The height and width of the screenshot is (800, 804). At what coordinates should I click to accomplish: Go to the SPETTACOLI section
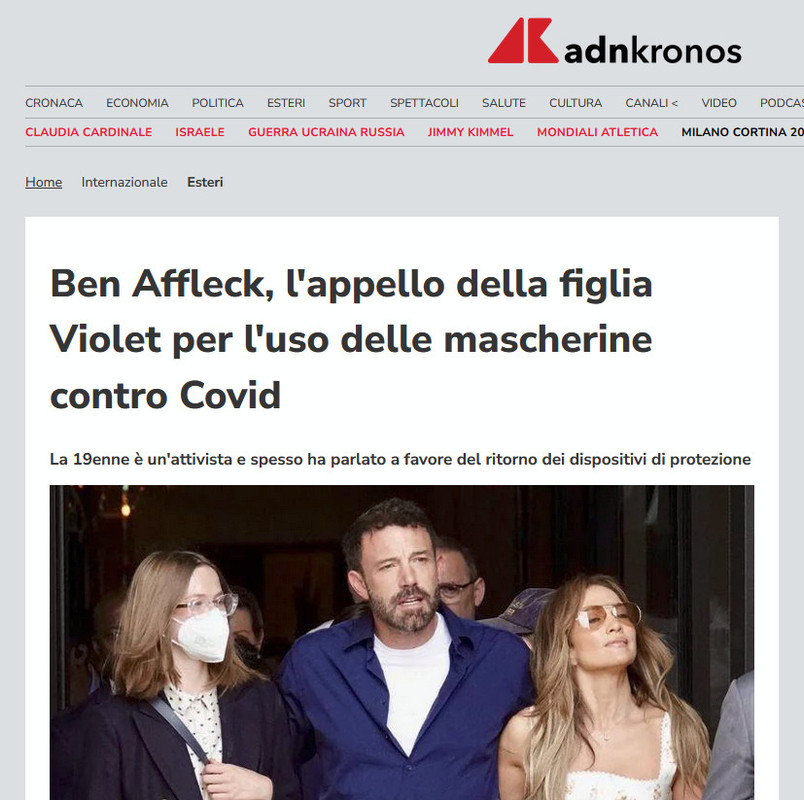pos(424,103)
